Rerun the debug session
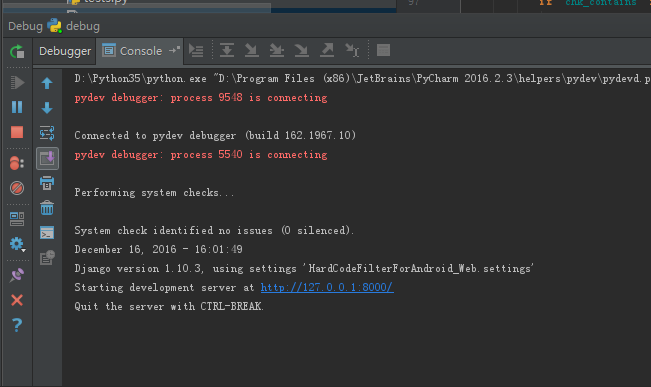 [17, 52]
